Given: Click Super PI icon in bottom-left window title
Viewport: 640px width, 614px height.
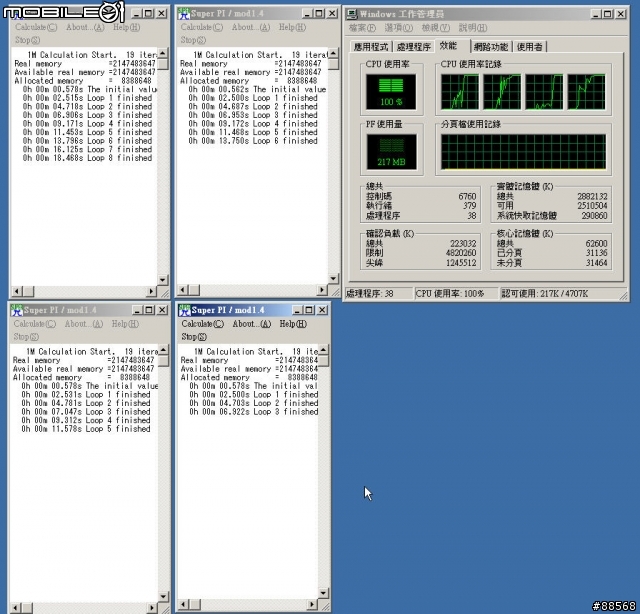Looking at the screenshot, I should coord(17,310).
